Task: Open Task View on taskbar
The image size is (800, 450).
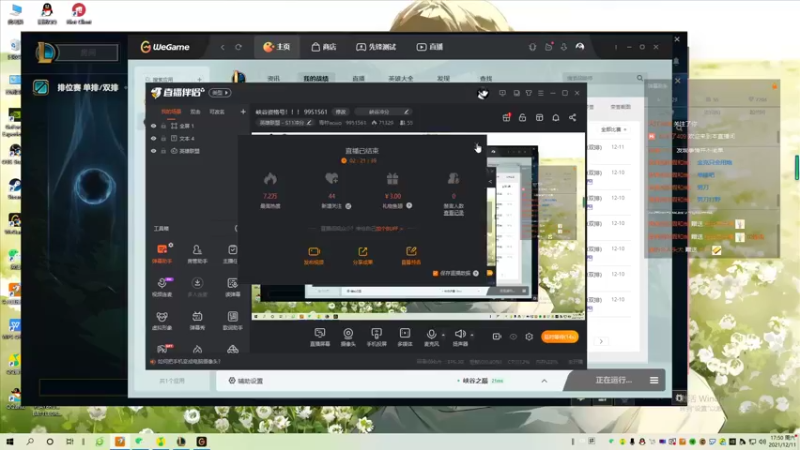Action: point(69,441)
